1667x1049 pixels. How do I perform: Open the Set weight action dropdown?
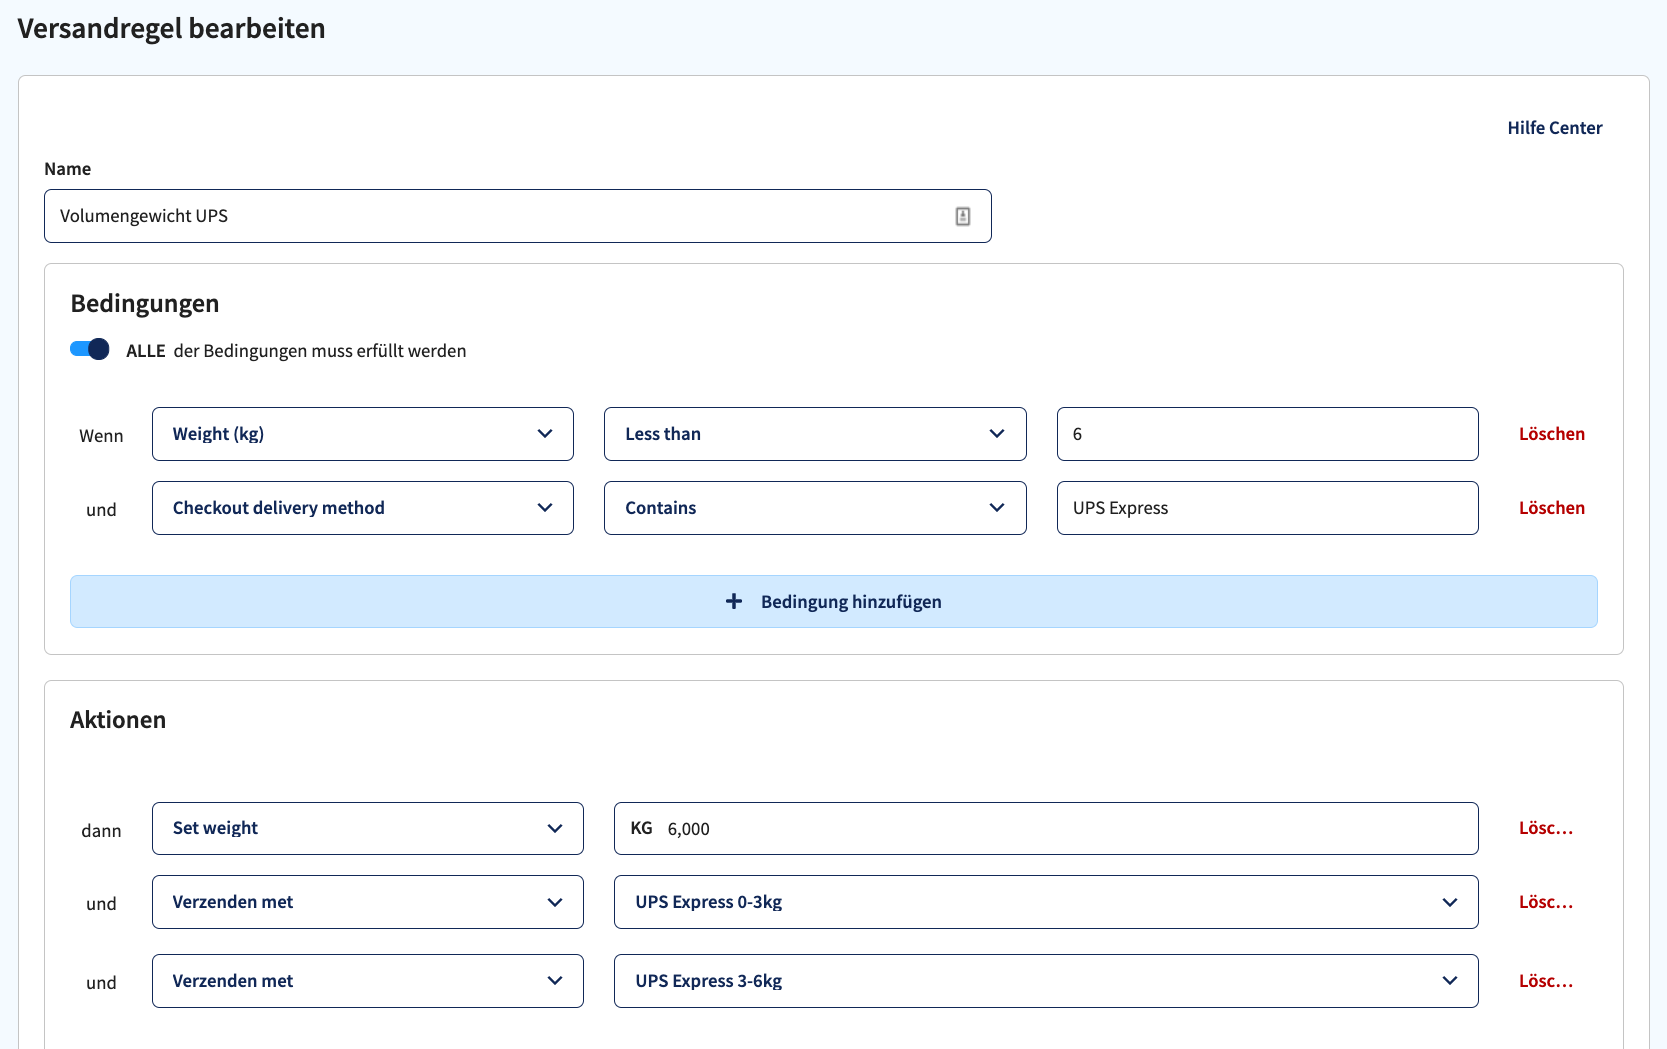point(368,828)
